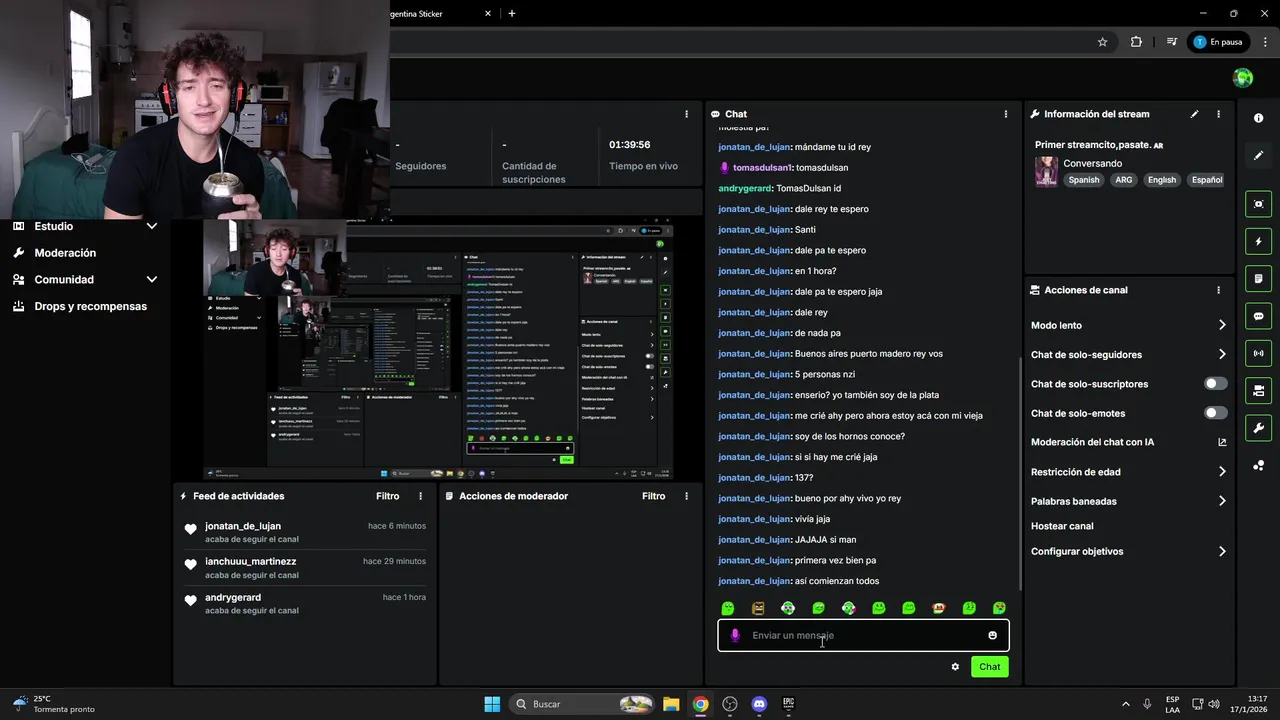Toggle Chat de solo-suscriptores switch
The image size is (1280, 720).
(x=1216, y=384)
